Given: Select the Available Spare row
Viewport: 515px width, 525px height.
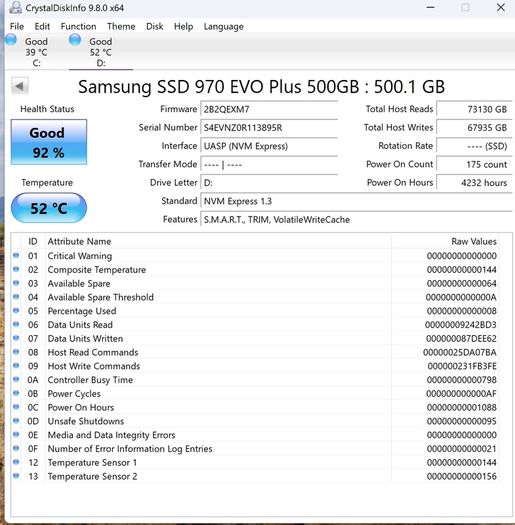Looking at the screenshot, I should tap(255, 283).
